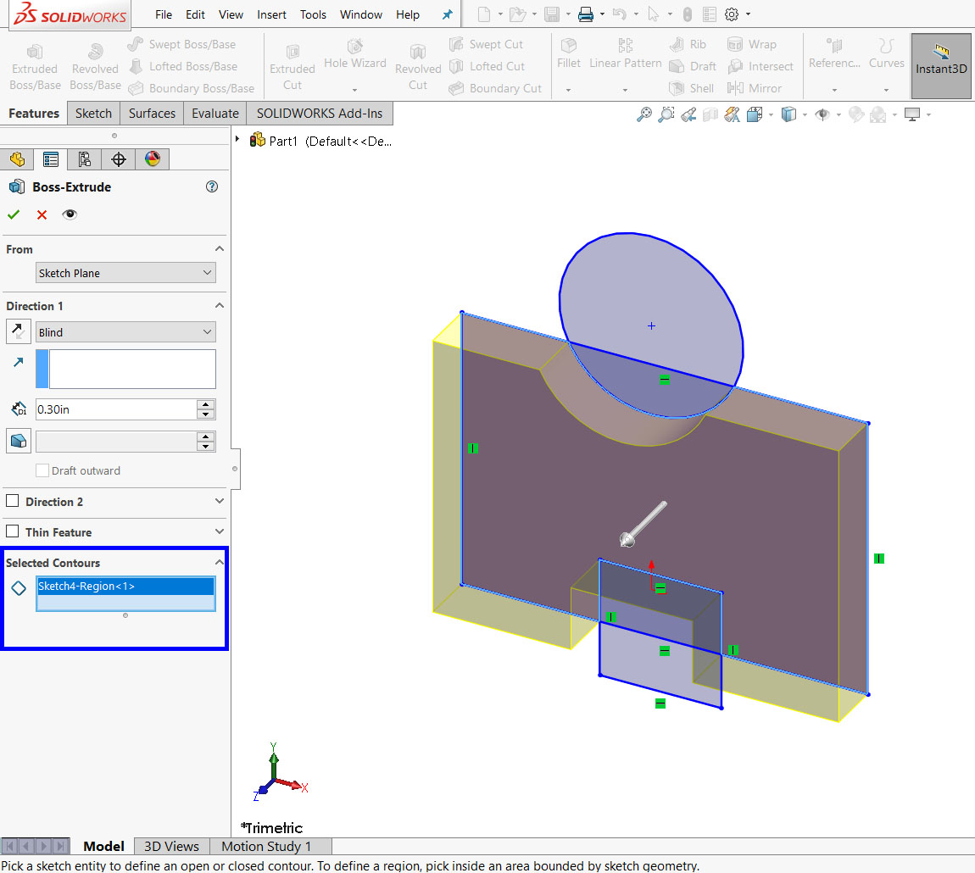
Task: Open the DisplayManager color wheel tab
Action: [152, 159]
